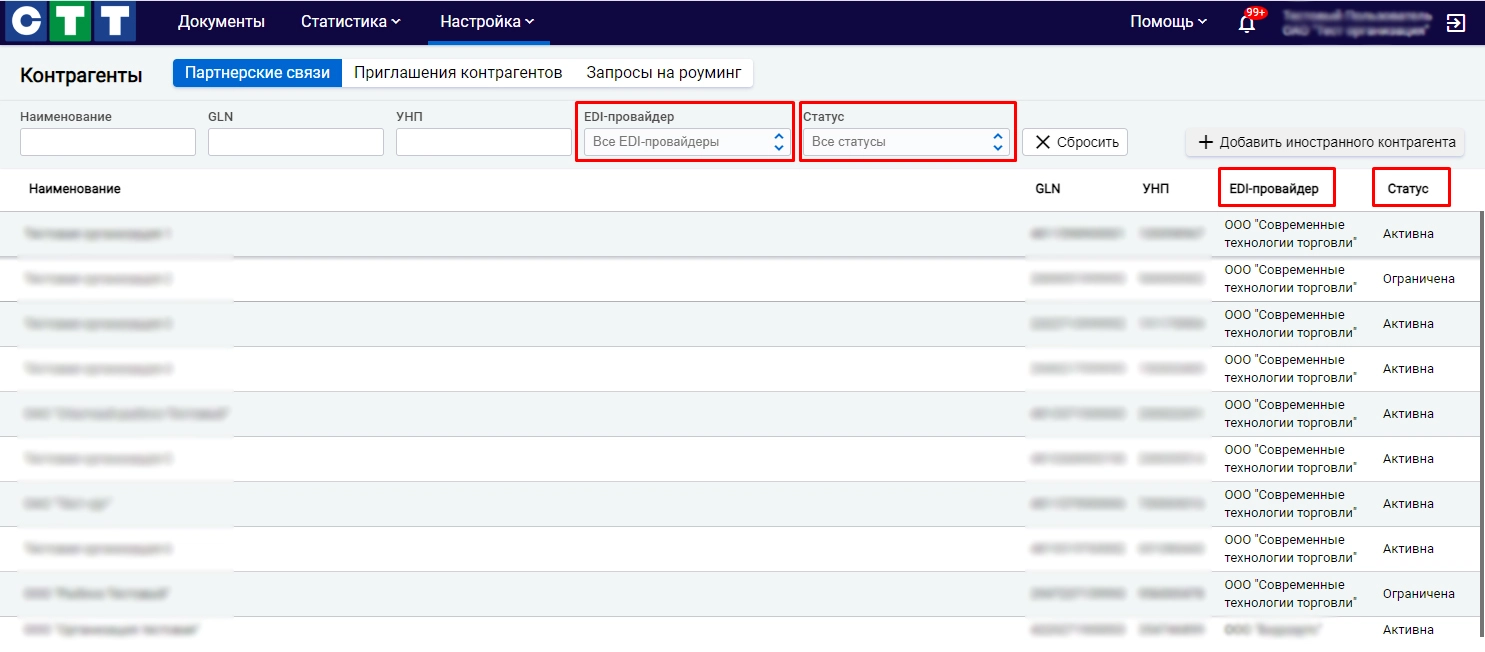Focus the УНП filter input field

click(x=484, y=142)
